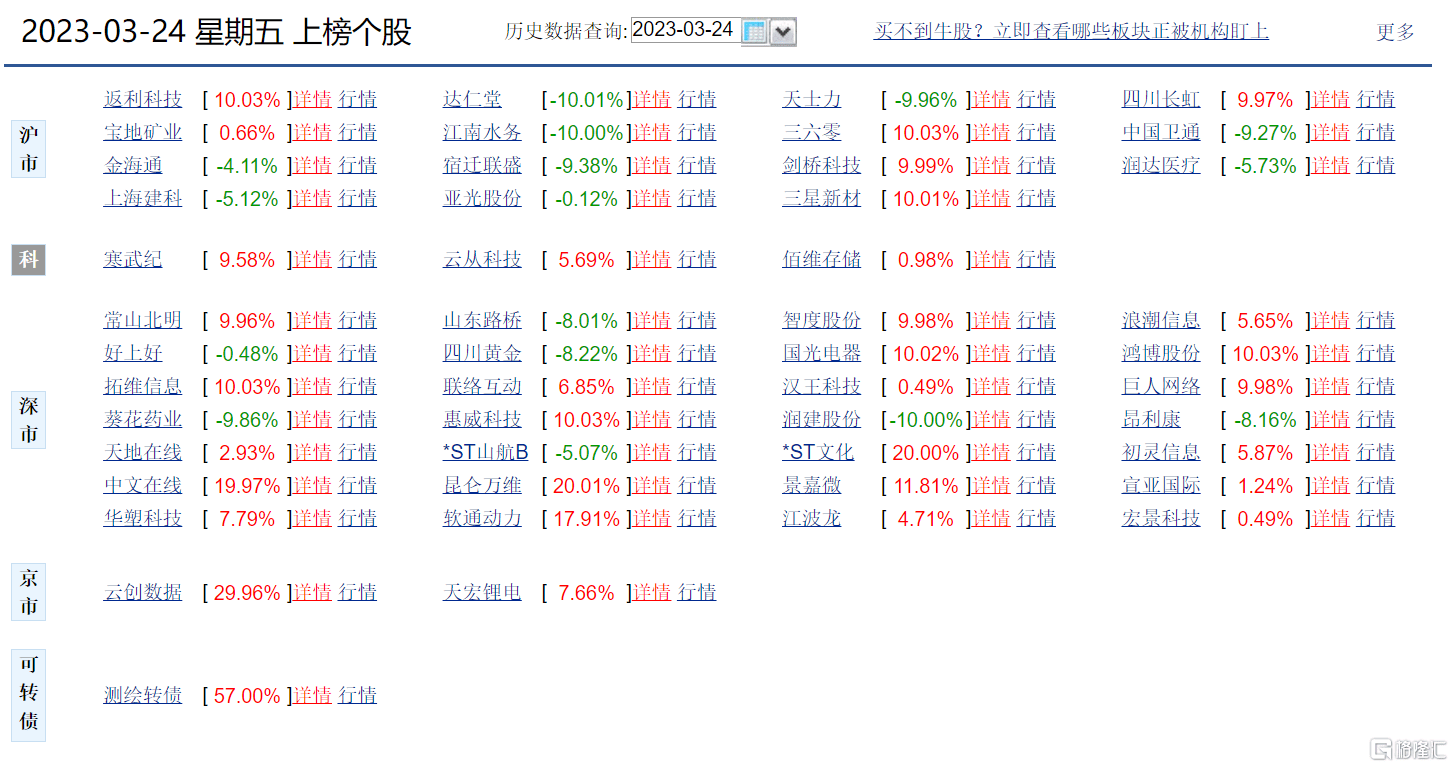Open stock link 巨人网络
1454x768 pixels.
[x=1161, y=387]
